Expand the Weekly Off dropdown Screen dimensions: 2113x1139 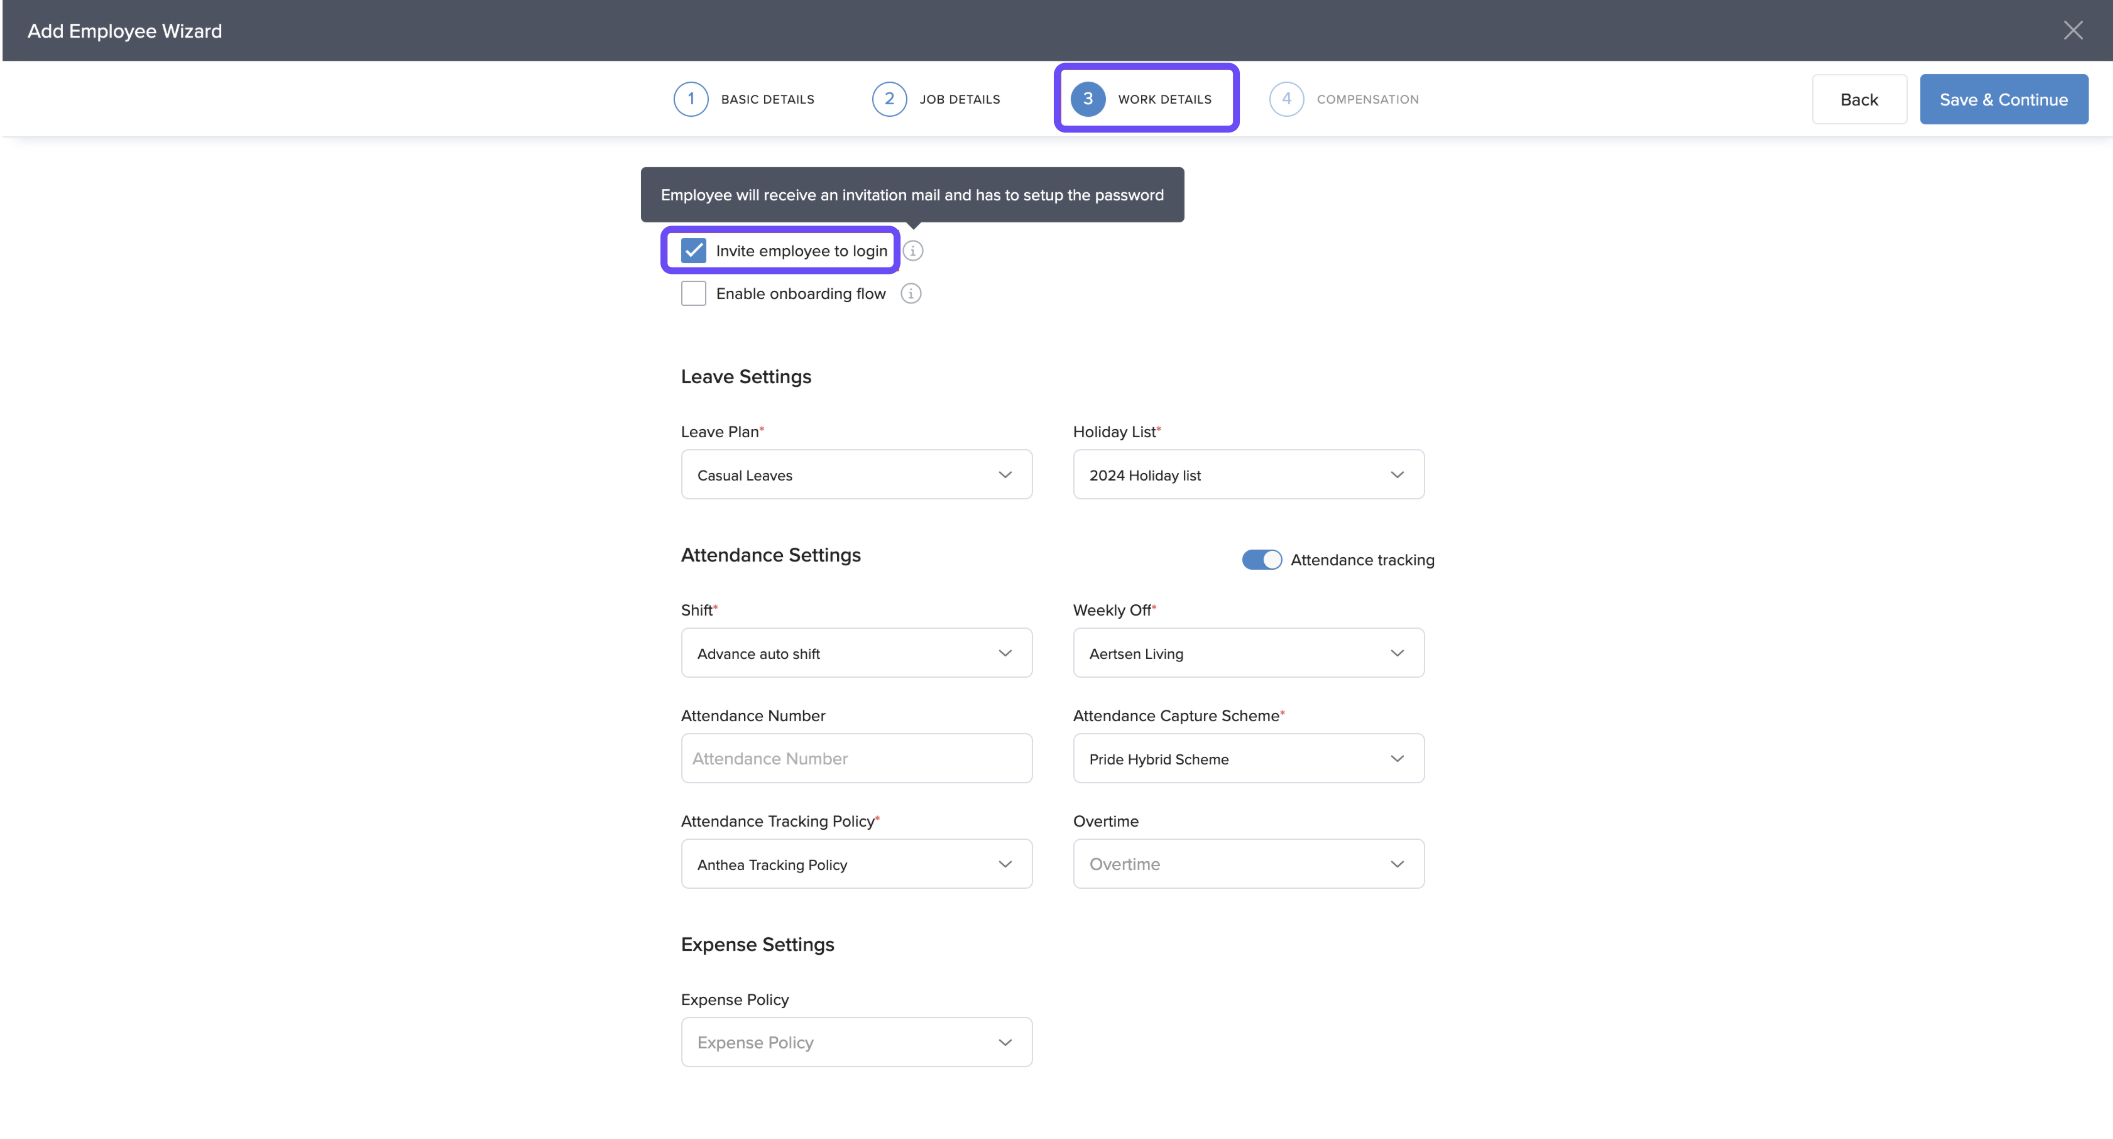(x=1248, y=653)
